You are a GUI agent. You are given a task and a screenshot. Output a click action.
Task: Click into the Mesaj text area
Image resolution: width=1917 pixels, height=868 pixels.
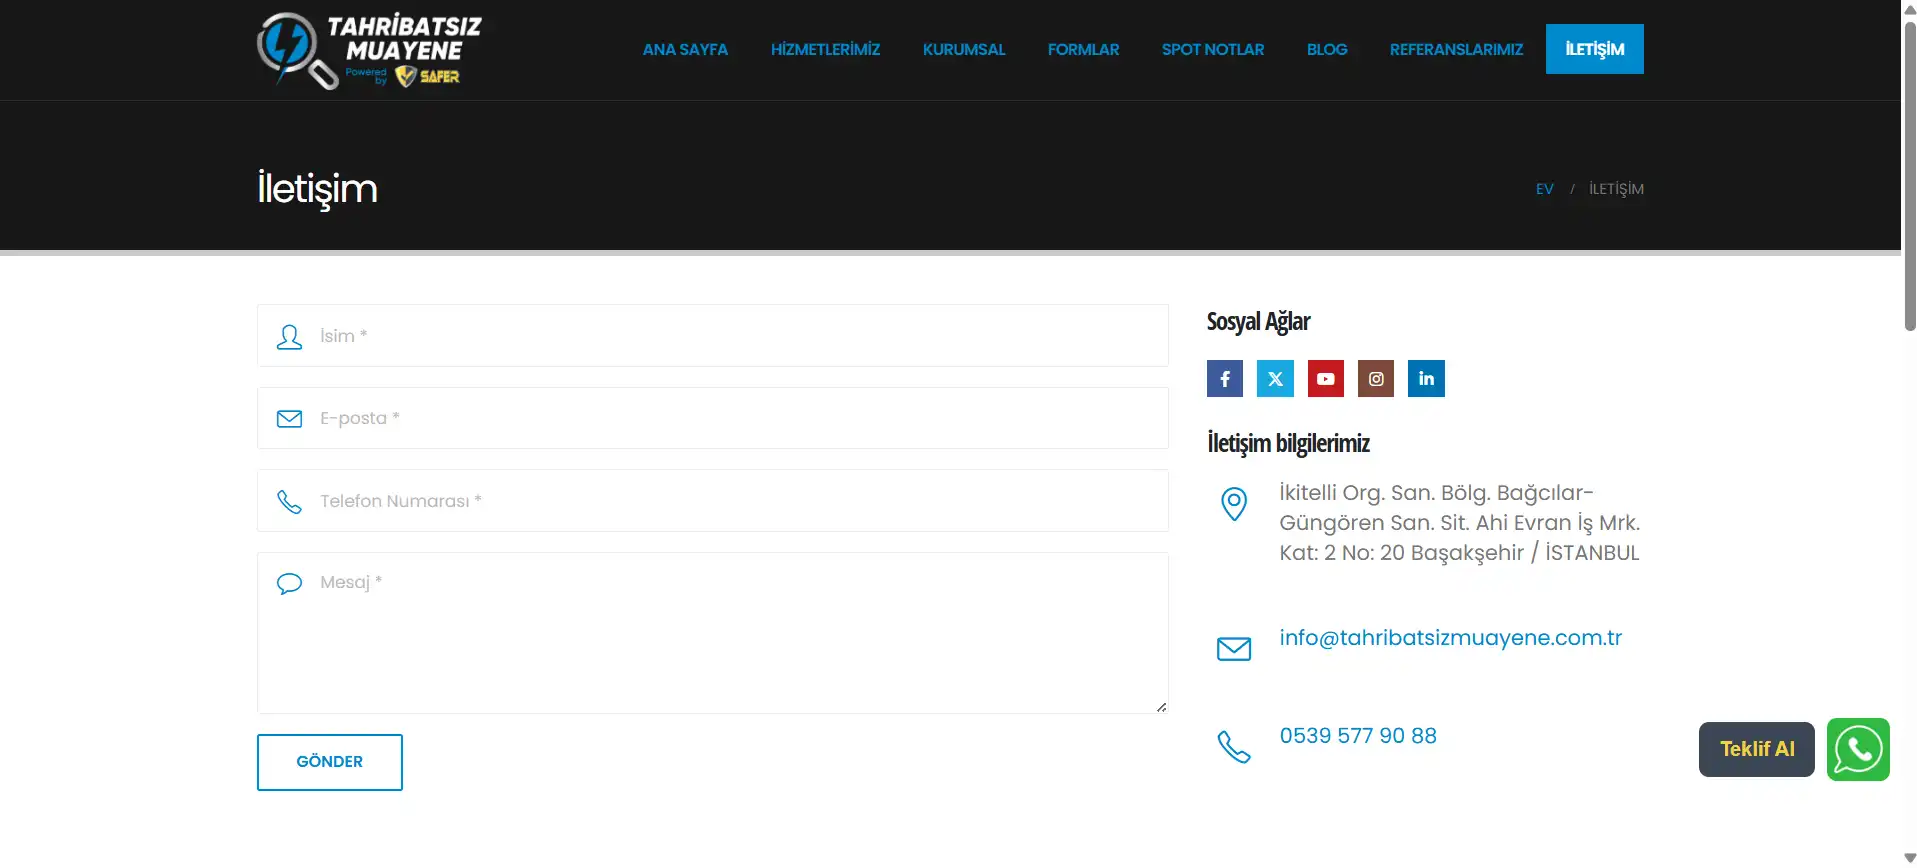click(712, 633)
